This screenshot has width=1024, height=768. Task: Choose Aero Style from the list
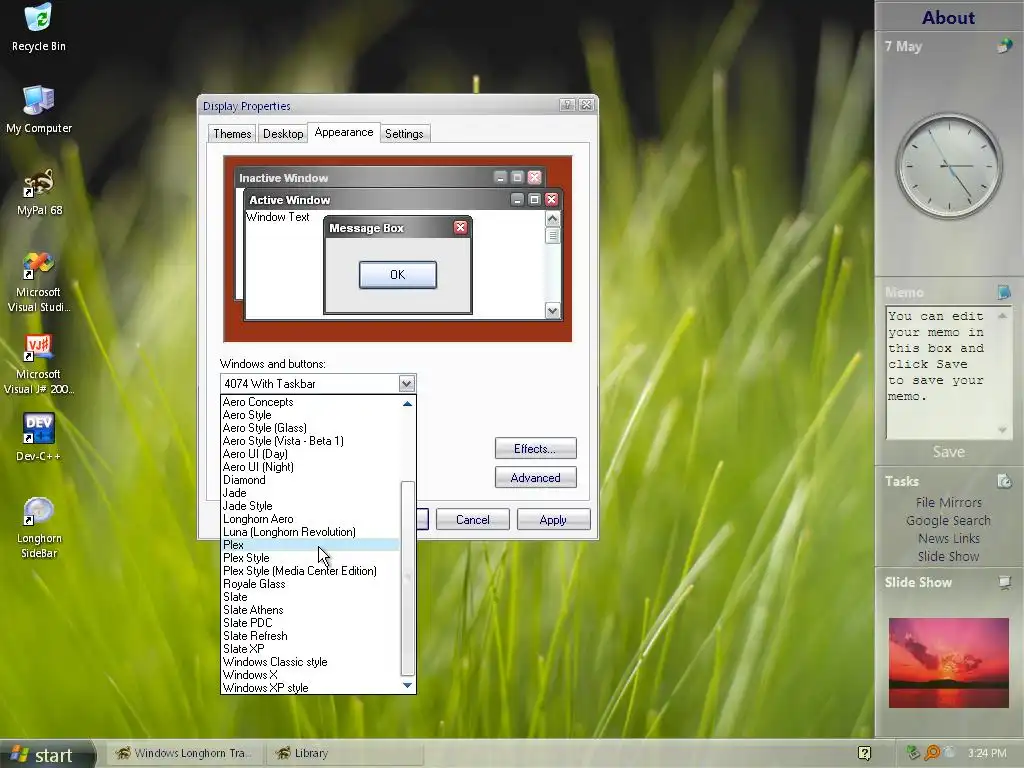310,415
